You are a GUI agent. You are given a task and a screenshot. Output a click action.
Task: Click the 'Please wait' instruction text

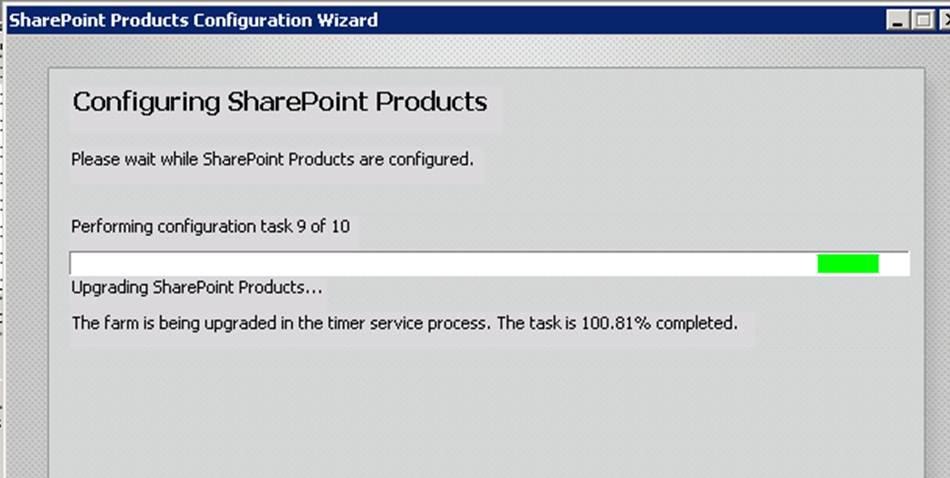272,159
